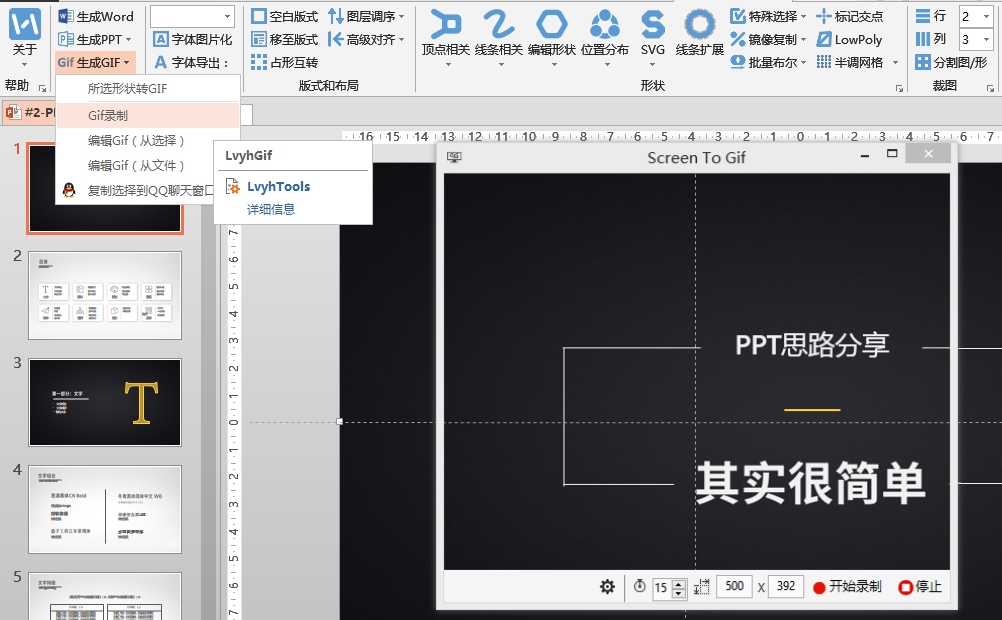Viewport: 1002px width, 620px height.
Task: Select slide 2 thumbnail
Action: click(x=105, y=295)
